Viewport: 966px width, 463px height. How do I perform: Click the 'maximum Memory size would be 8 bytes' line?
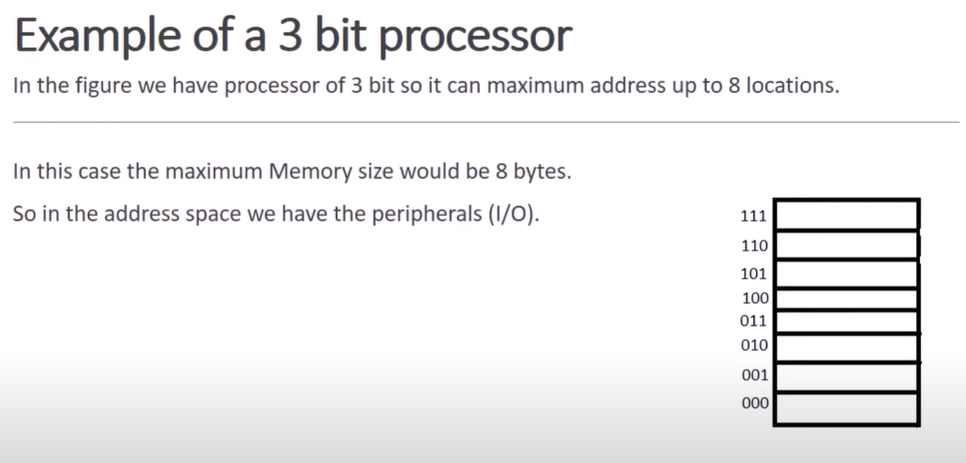point(292,171)
